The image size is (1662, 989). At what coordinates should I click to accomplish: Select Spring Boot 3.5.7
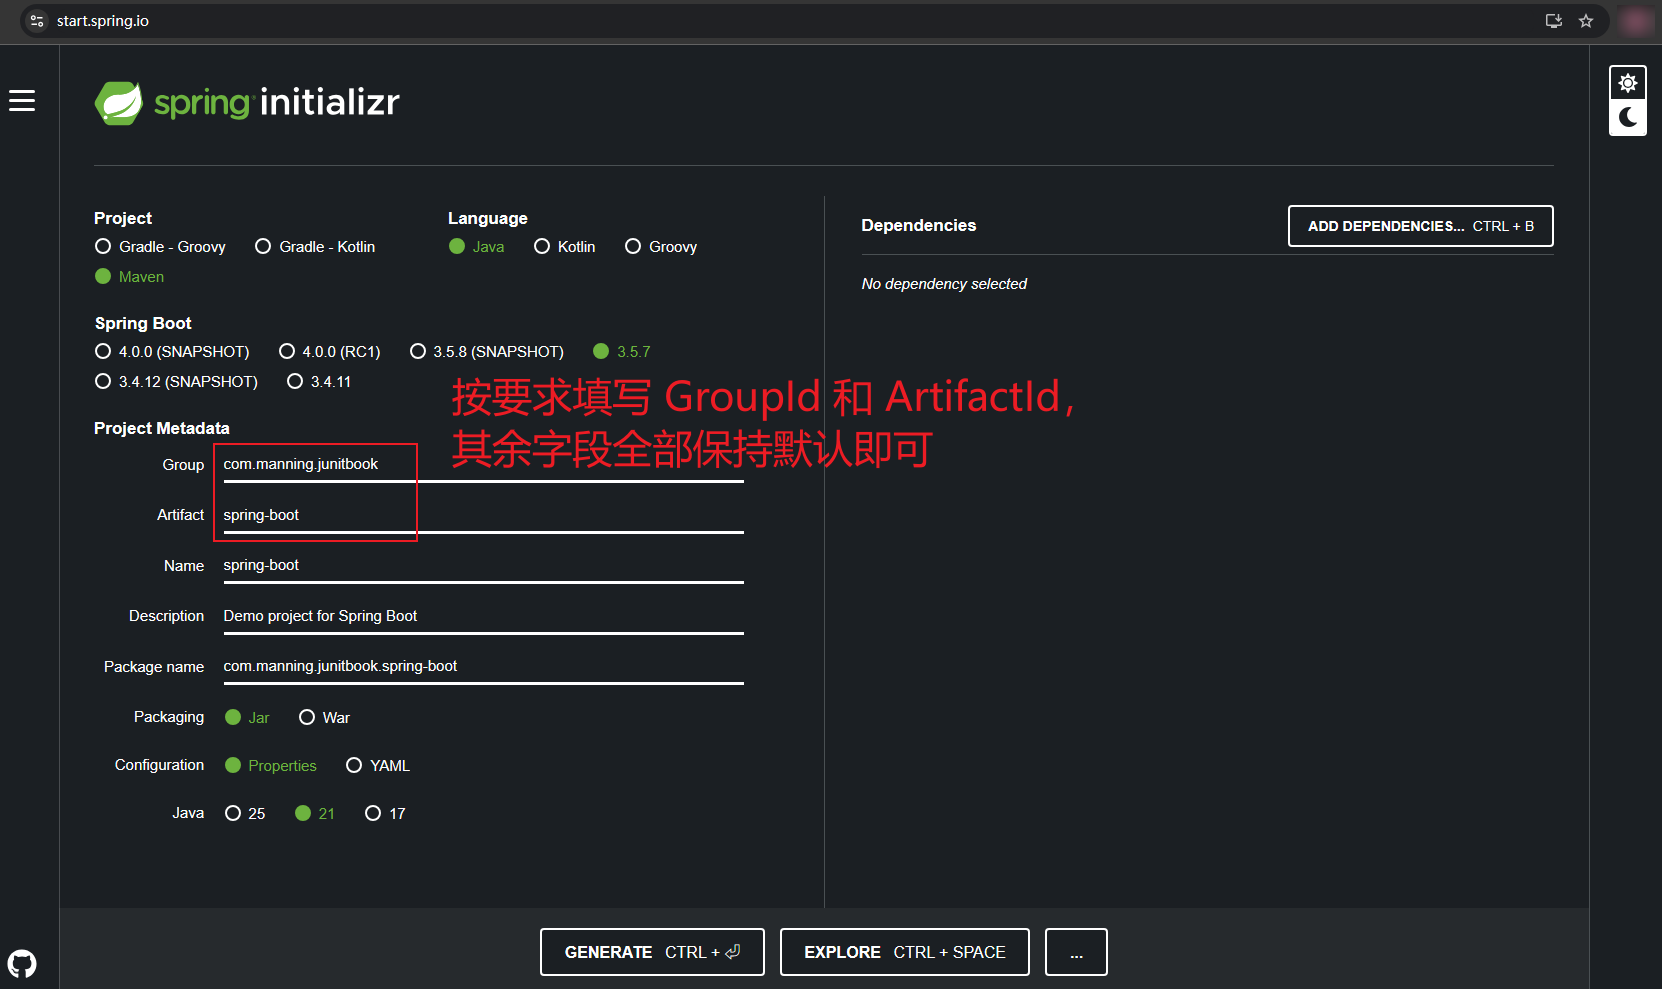pos(622,352)
